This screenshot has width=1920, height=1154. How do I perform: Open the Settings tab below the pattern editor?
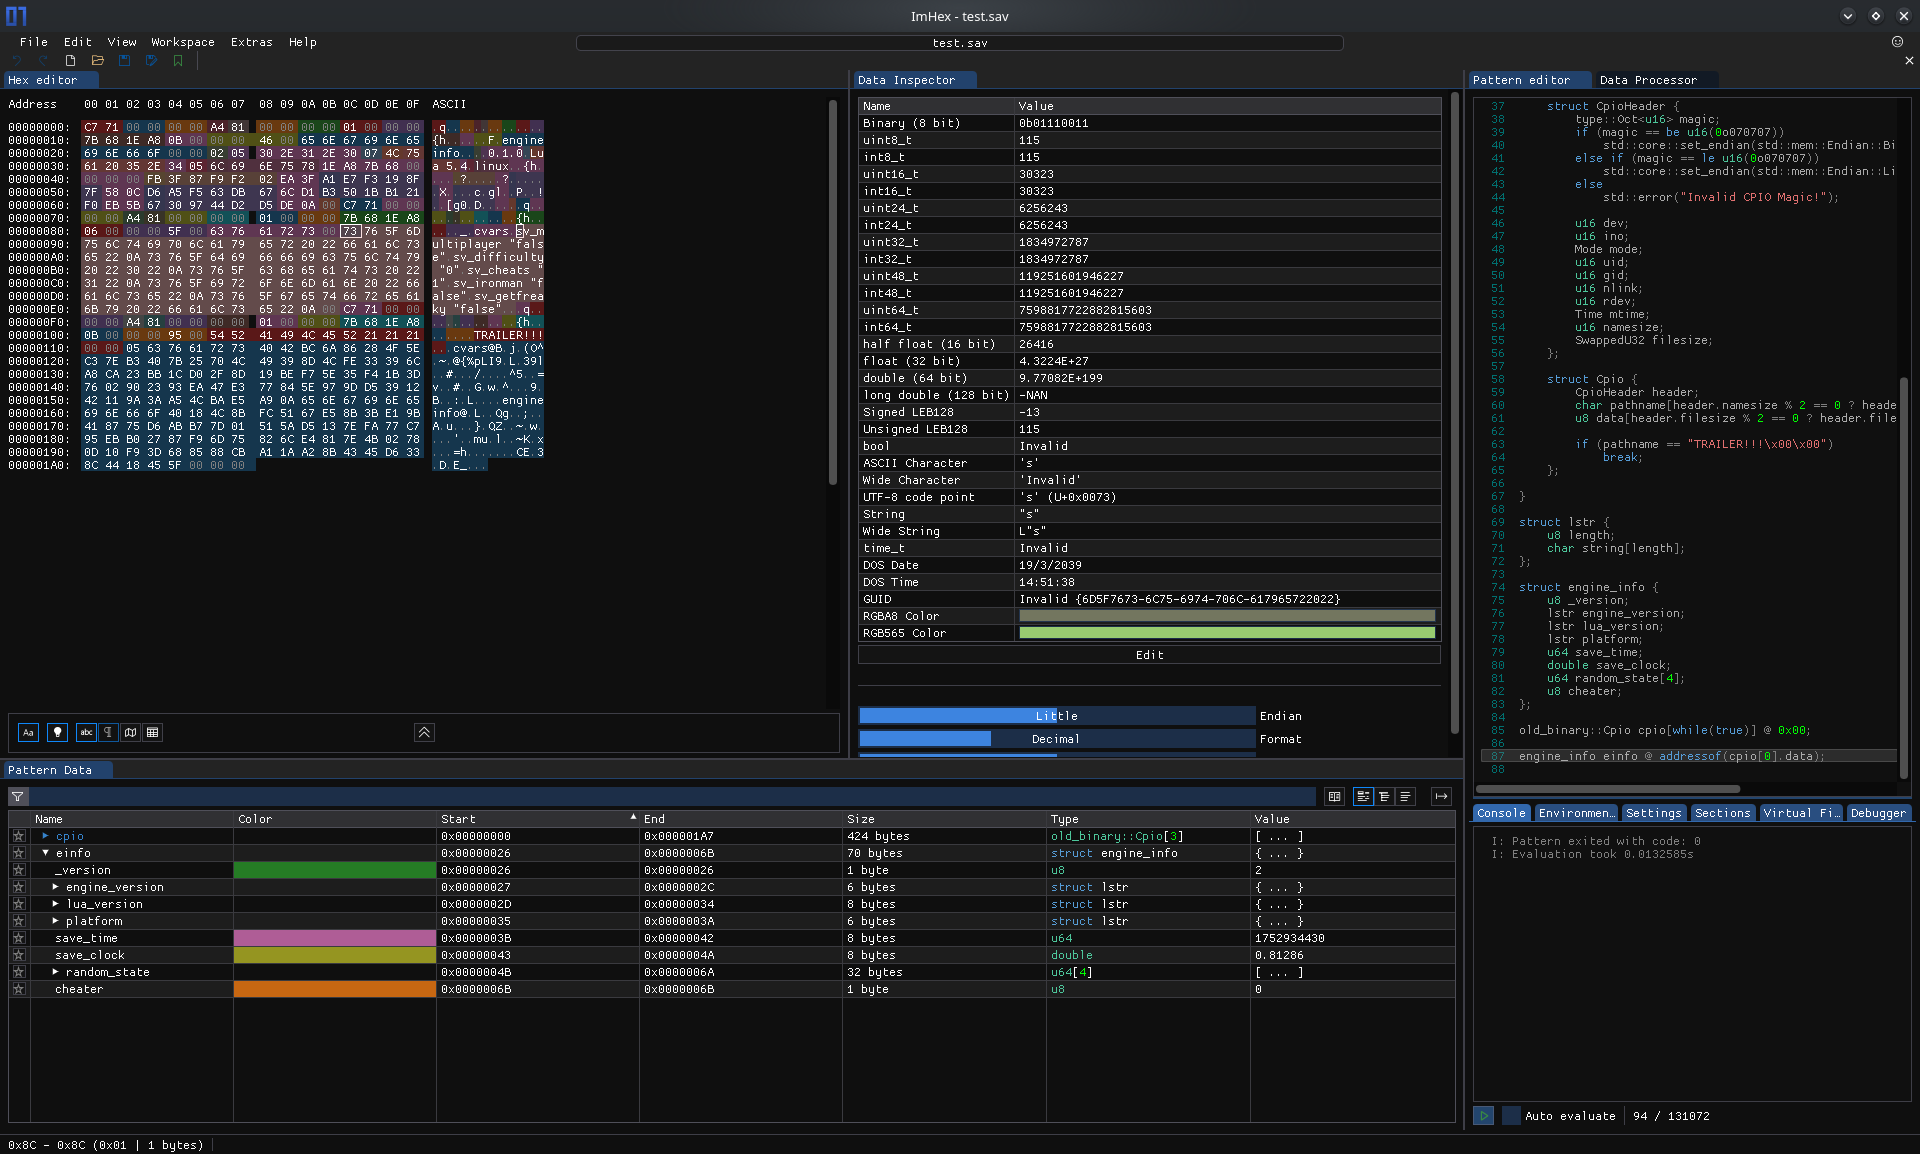[x=1653, y=813]
